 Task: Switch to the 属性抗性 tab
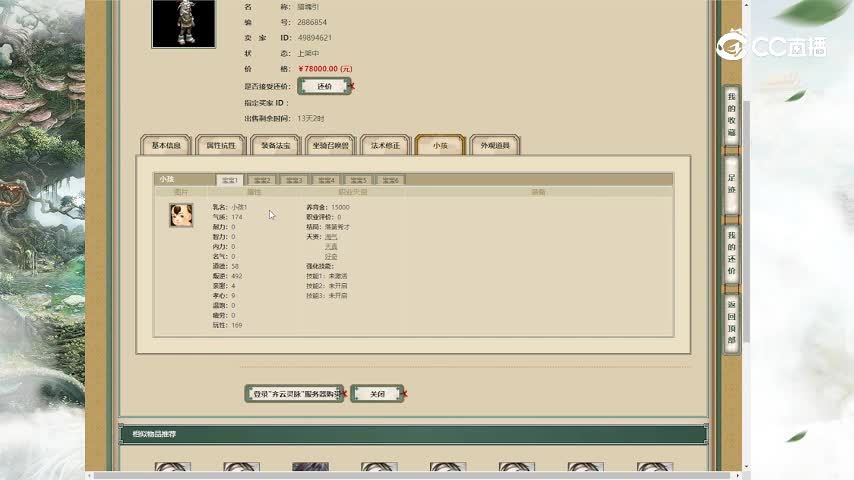[x=221, y=146]
